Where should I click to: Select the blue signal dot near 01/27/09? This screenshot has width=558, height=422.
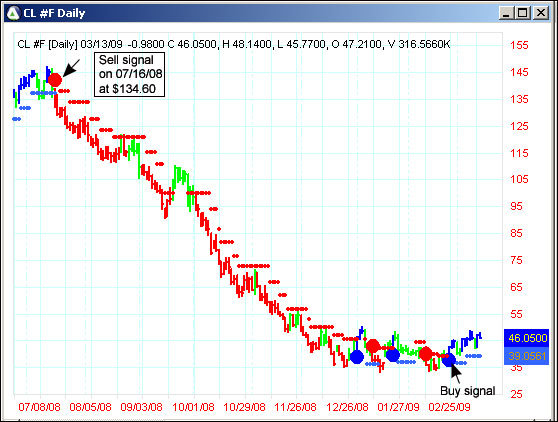pyautogui.click(x=393, y=355)
